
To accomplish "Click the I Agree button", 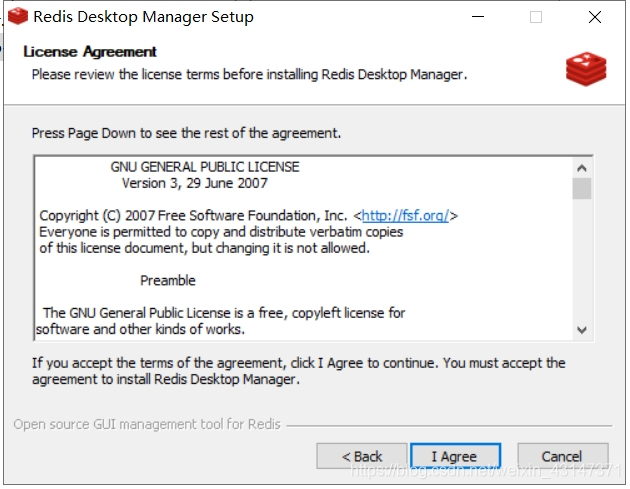I will [x=455, y=456].
